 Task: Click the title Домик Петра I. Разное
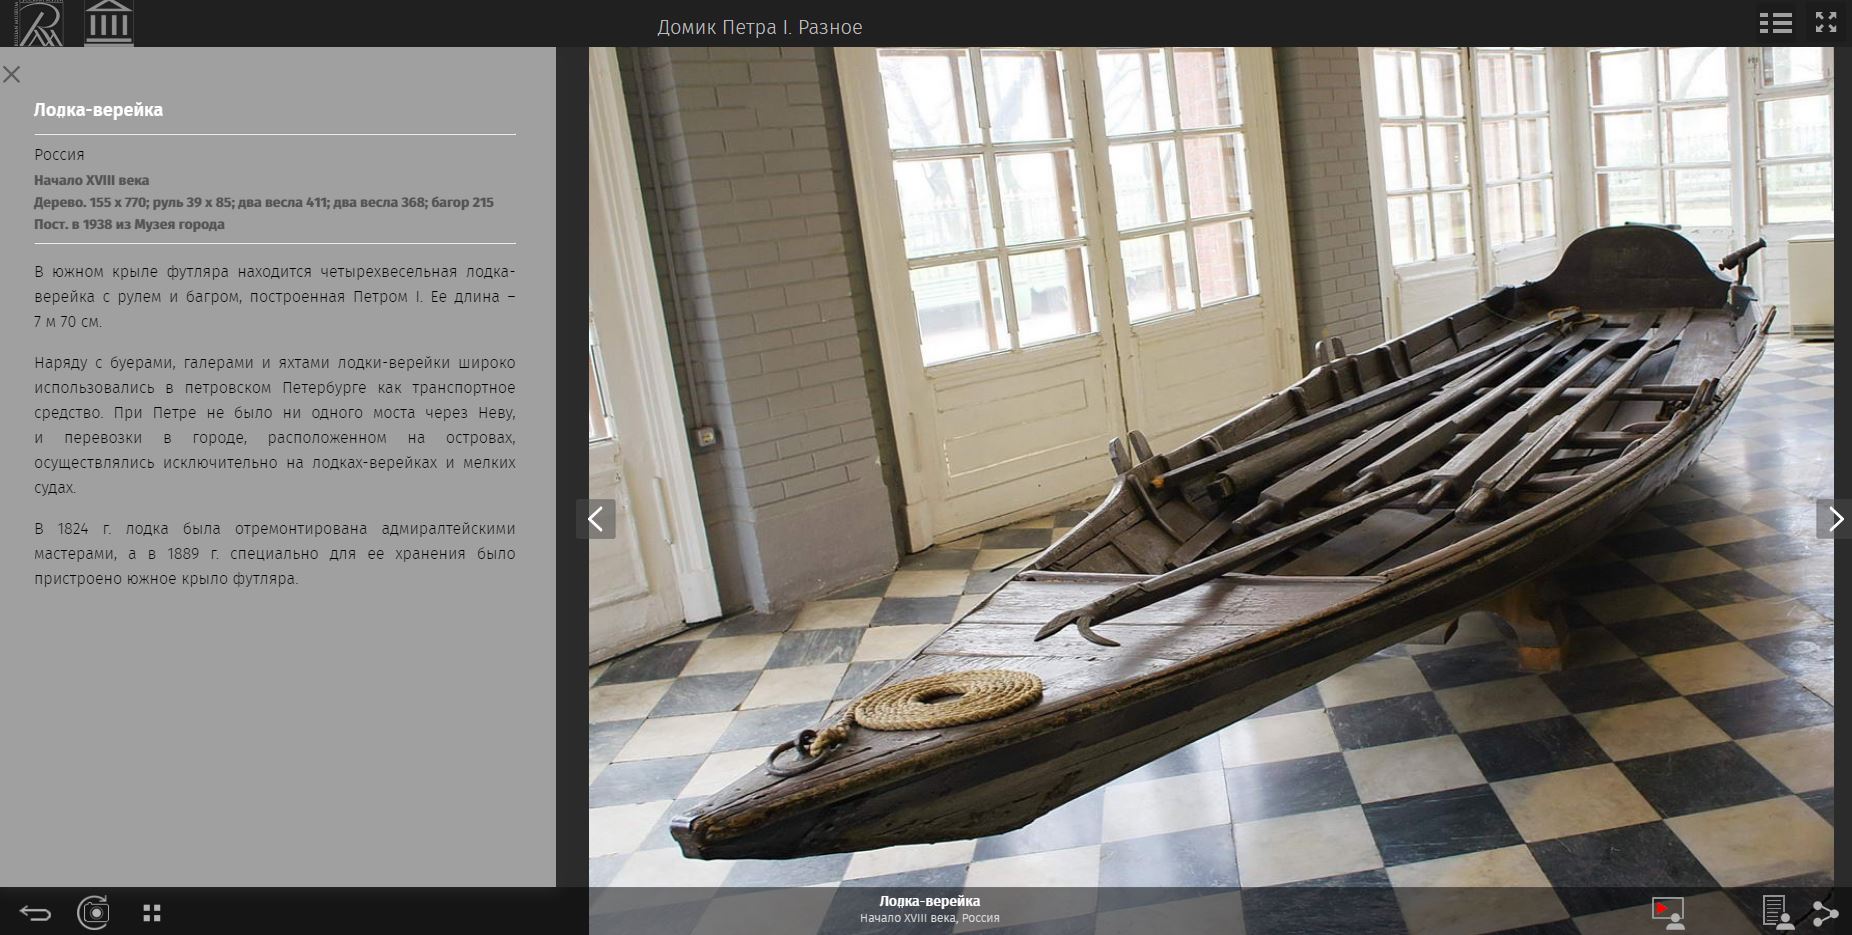tap(759, 27)
